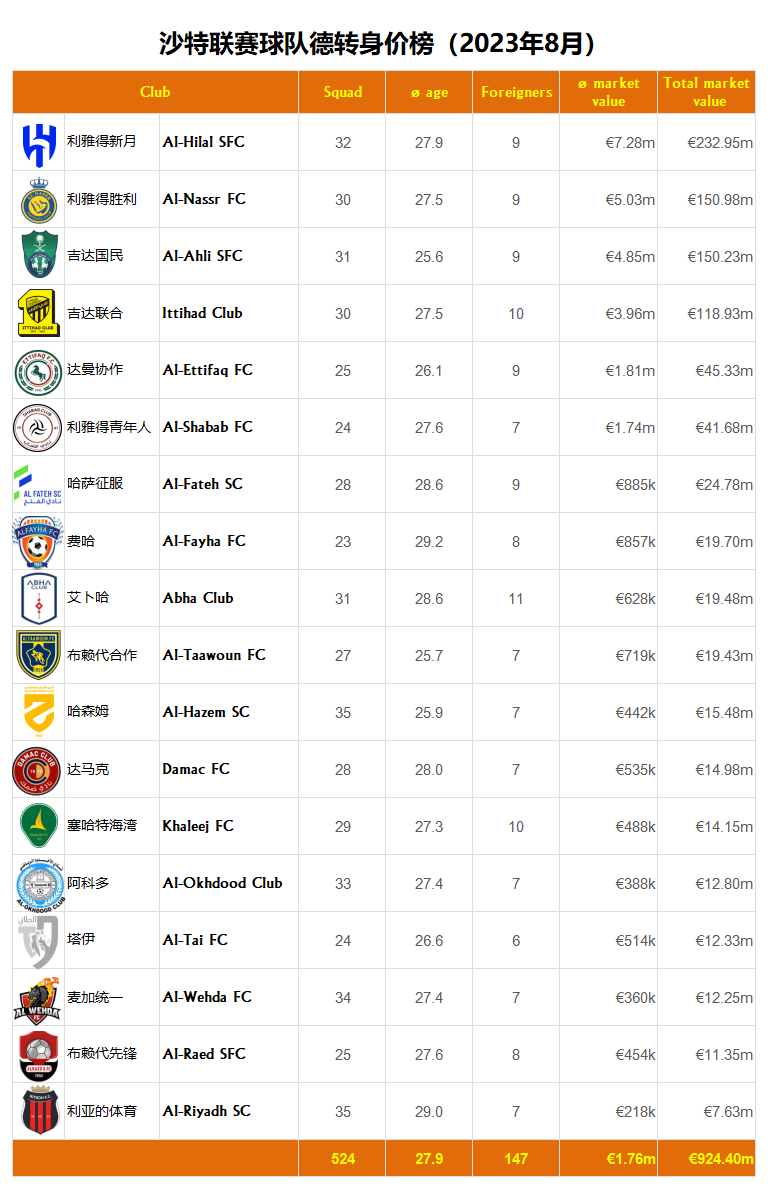Click the Al-Shabab FC club logo

coord(39,428)
